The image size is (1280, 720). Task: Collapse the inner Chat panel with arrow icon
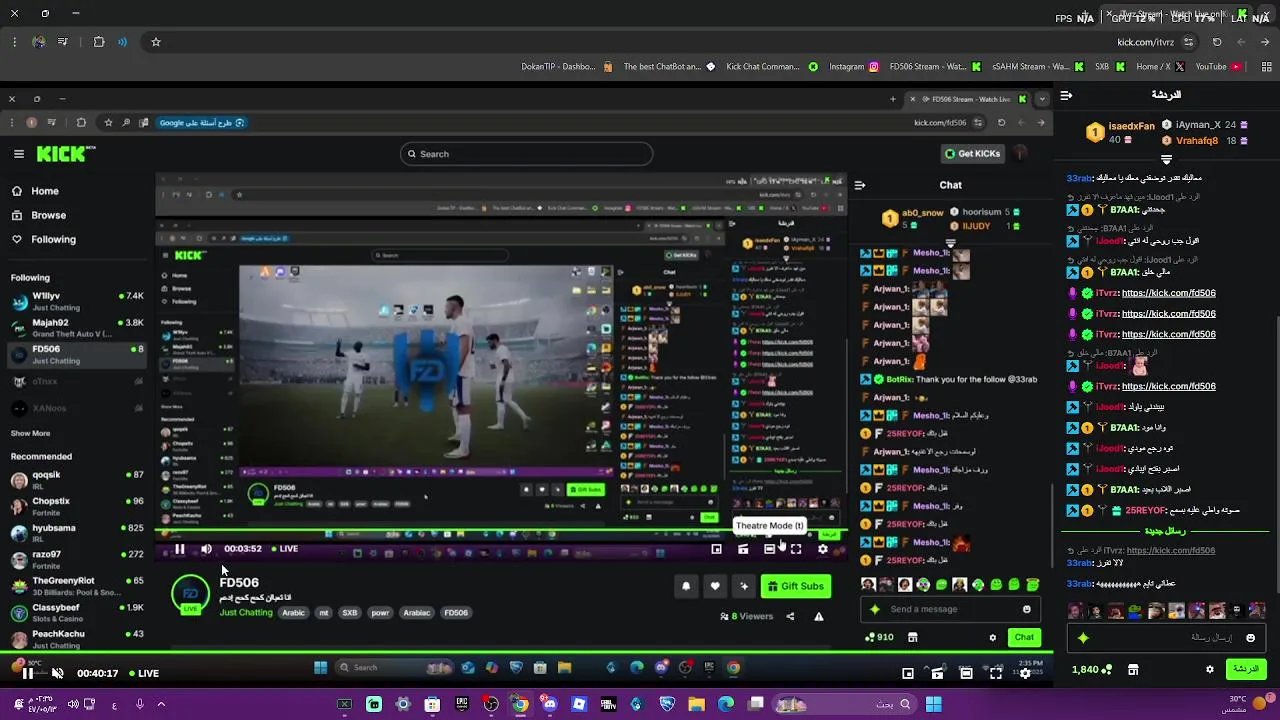pyautogui.click(x=859, y=184)
